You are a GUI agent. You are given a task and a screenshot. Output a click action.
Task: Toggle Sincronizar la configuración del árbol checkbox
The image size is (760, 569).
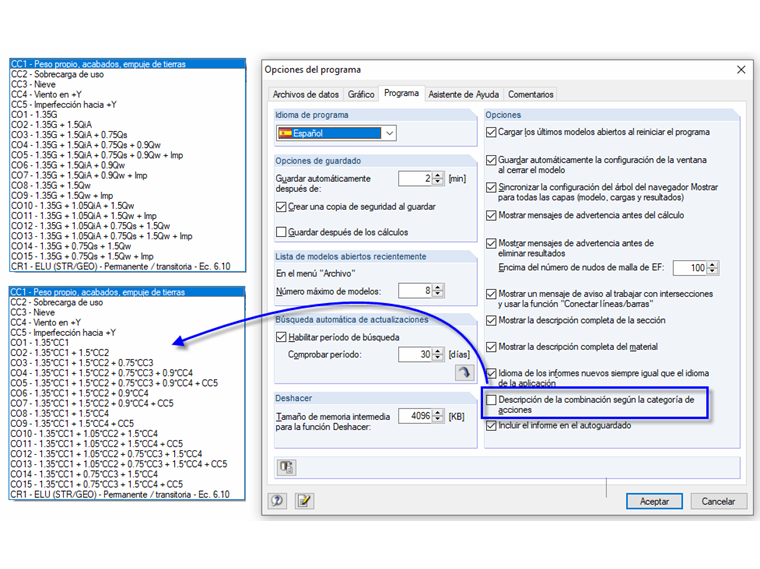491,187
